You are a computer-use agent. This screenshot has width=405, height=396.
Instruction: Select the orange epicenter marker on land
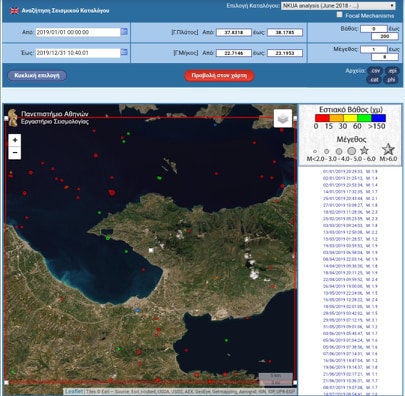tap(217, 277)
